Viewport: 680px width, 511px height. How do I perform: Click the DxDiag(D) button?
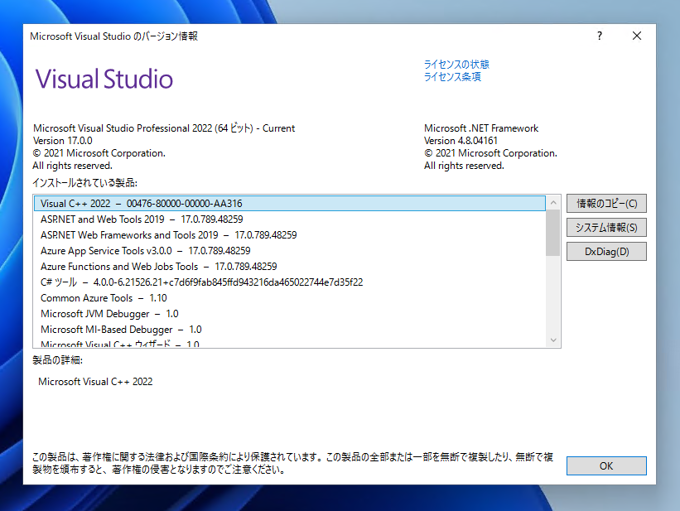606,252
